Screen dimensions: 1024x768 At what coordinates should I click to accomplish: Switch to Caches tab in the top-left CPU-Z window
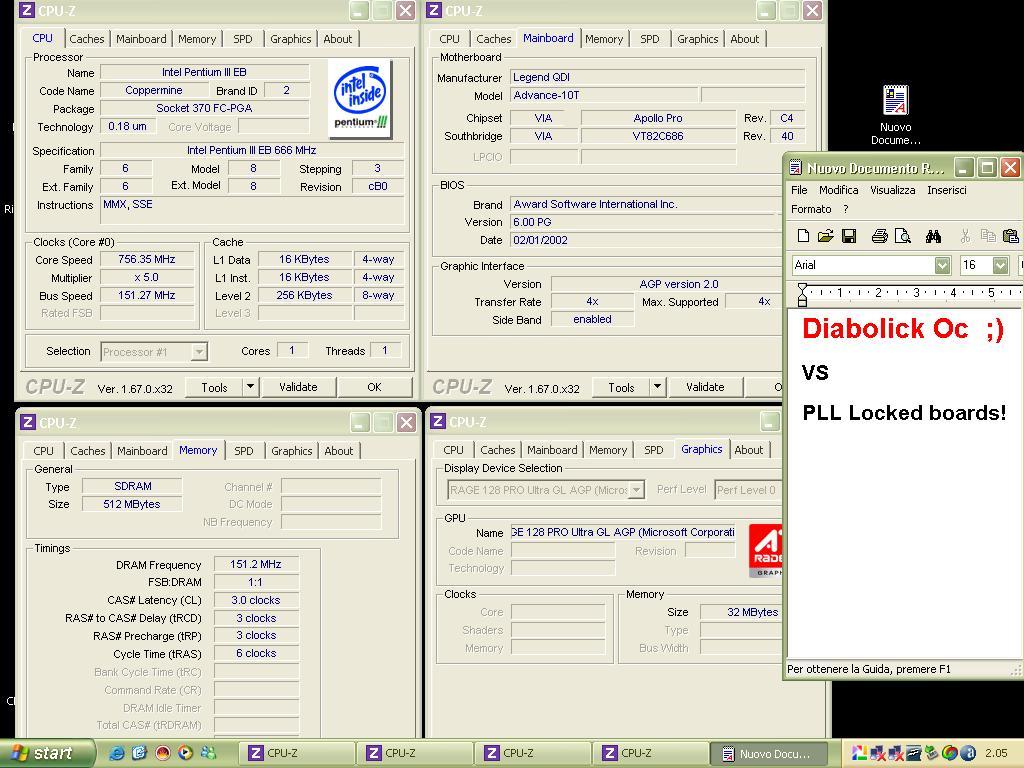click(x=87, y=39)
